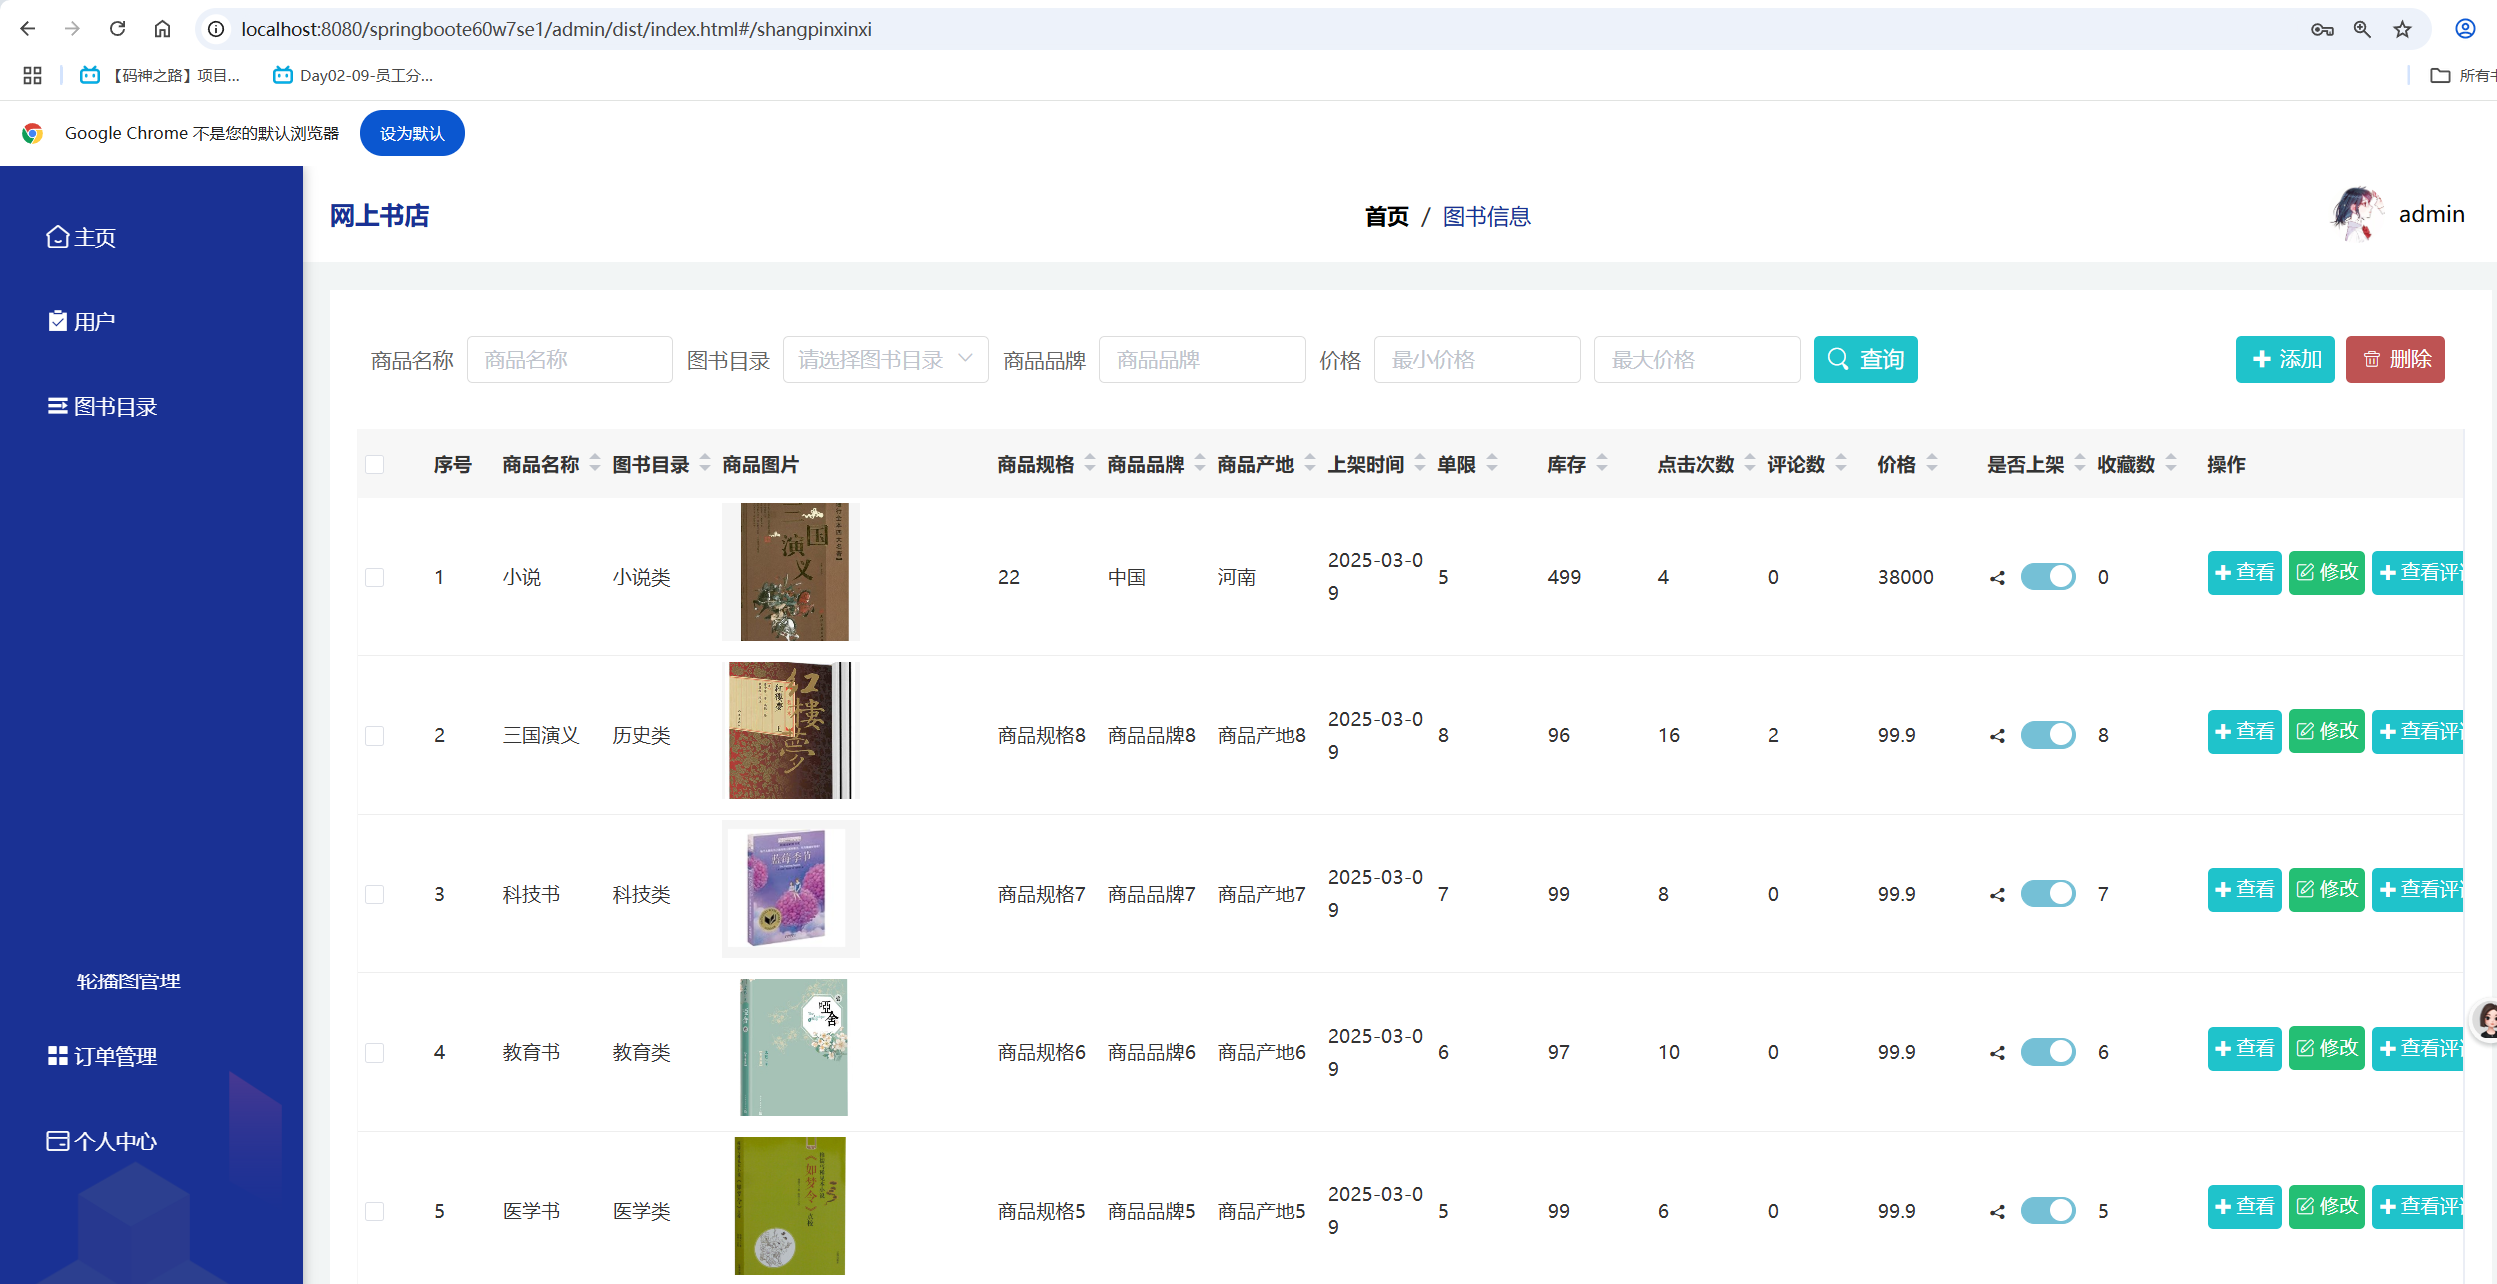The width and height of the screenshot is (2497, 1284).
Task: Go to 图书目录 sidebar menu
Action: [115, 407]
